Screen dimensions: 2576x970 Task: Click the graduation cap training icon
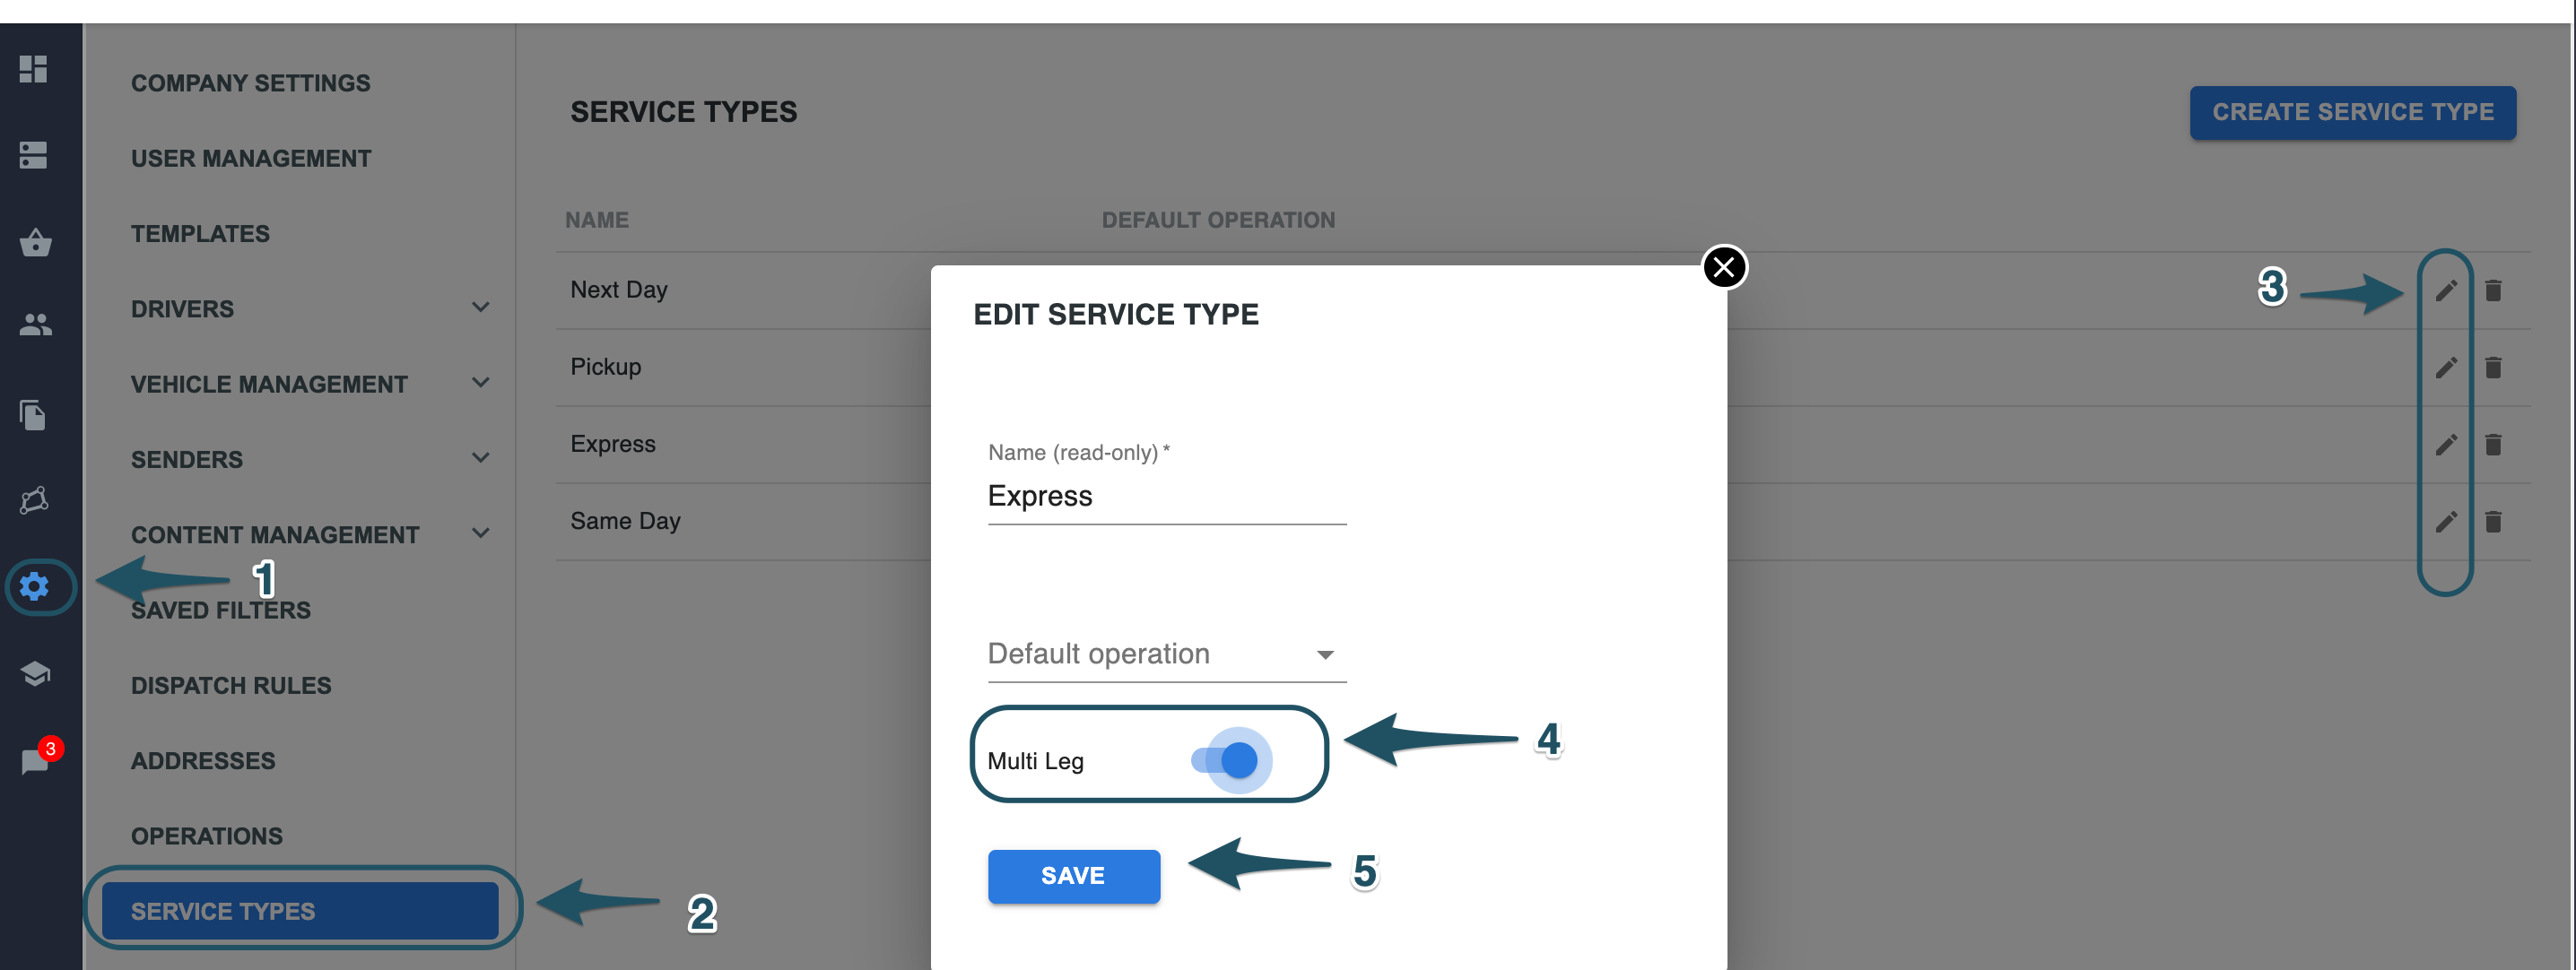[35, 673]
